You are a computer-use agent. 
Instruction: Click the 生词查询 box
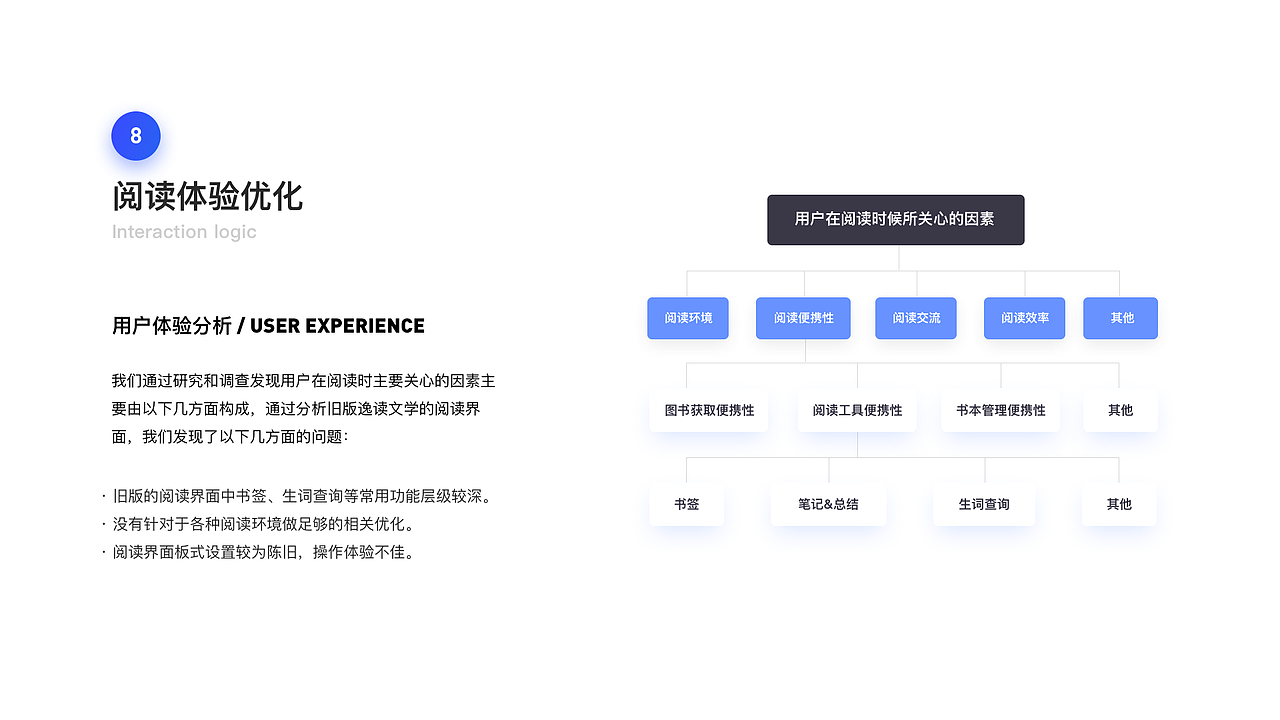984,505
